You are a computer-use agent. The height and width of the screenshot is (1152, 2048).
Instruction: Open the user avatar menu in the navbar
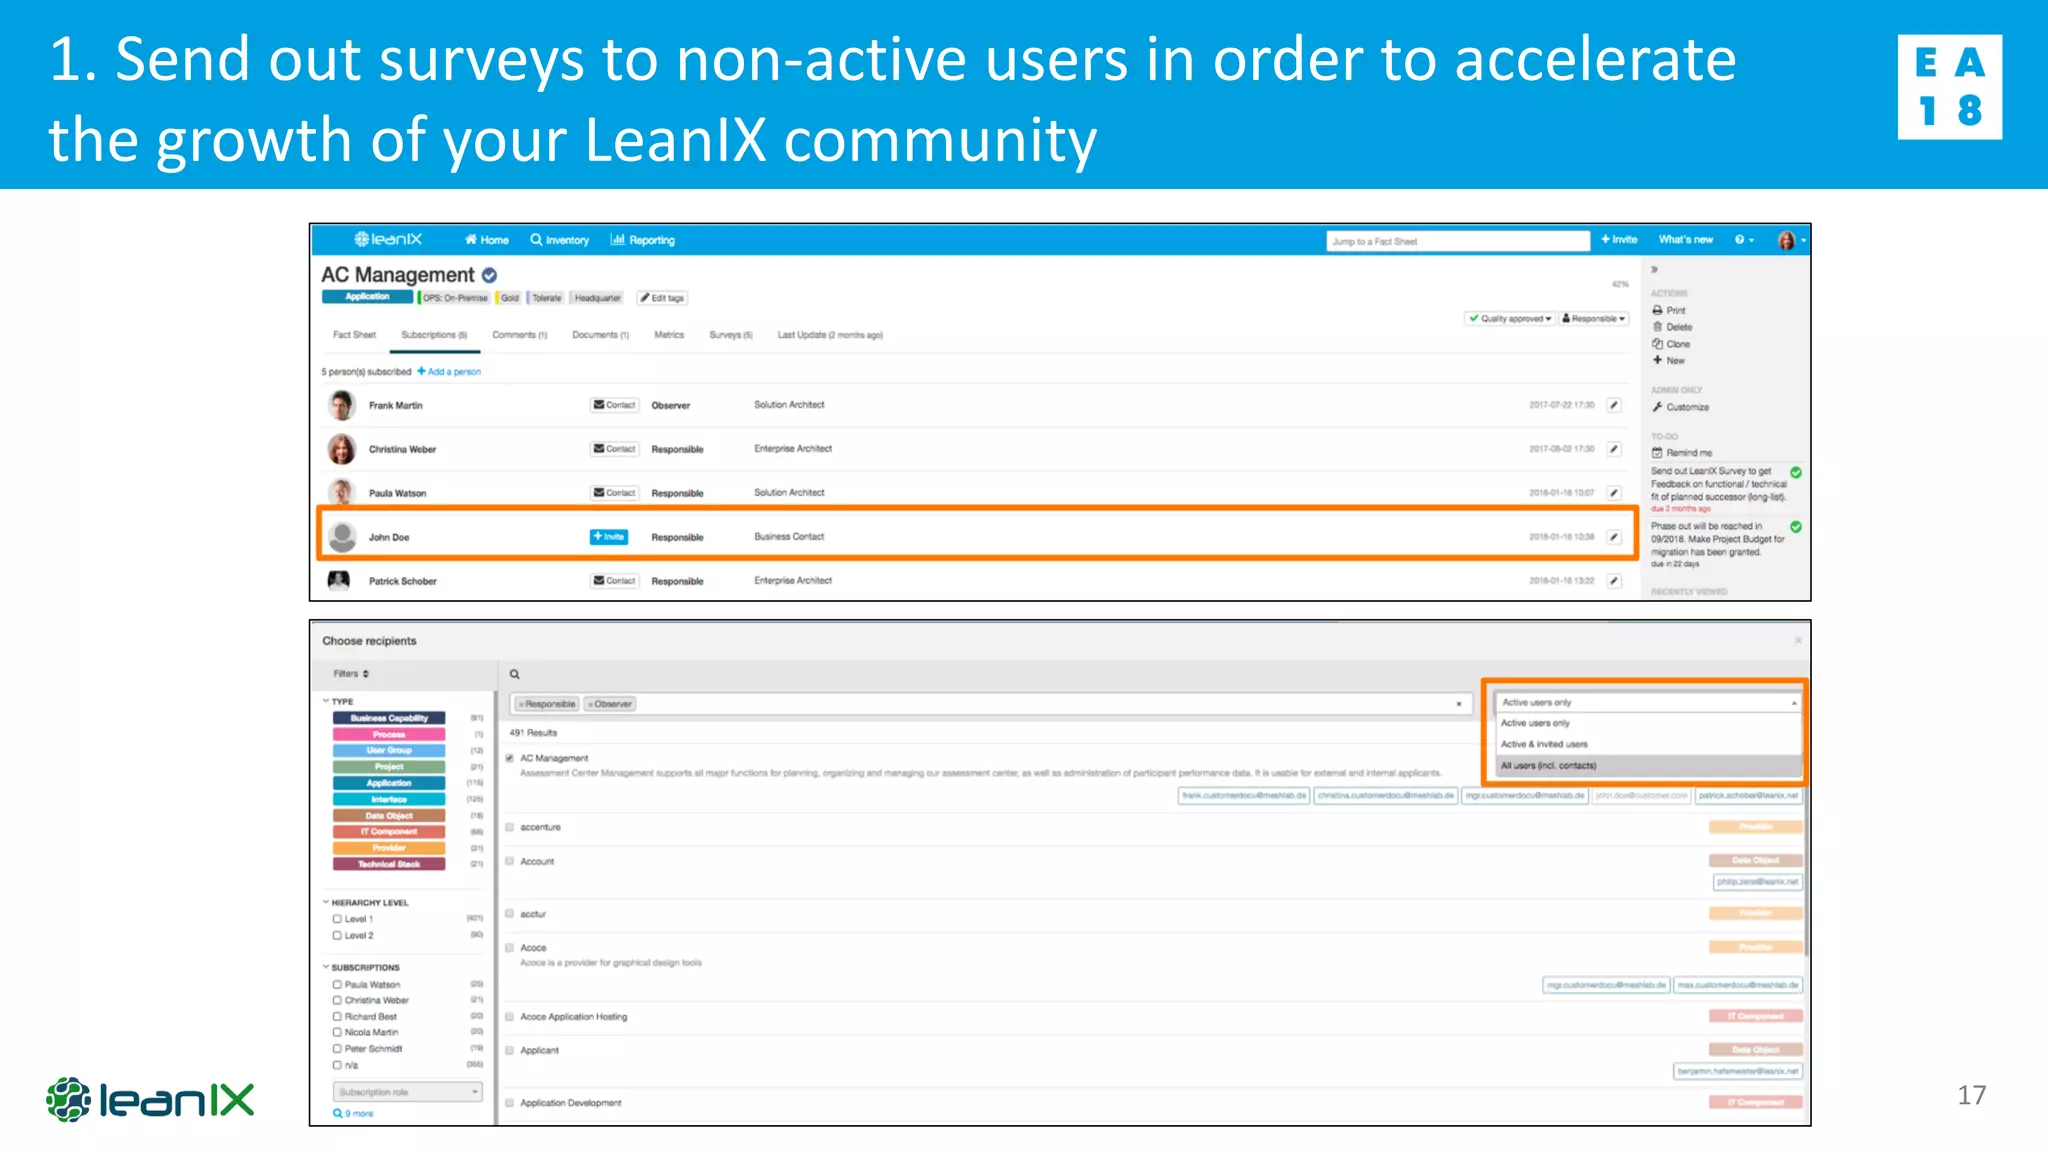coord(1791,240)
